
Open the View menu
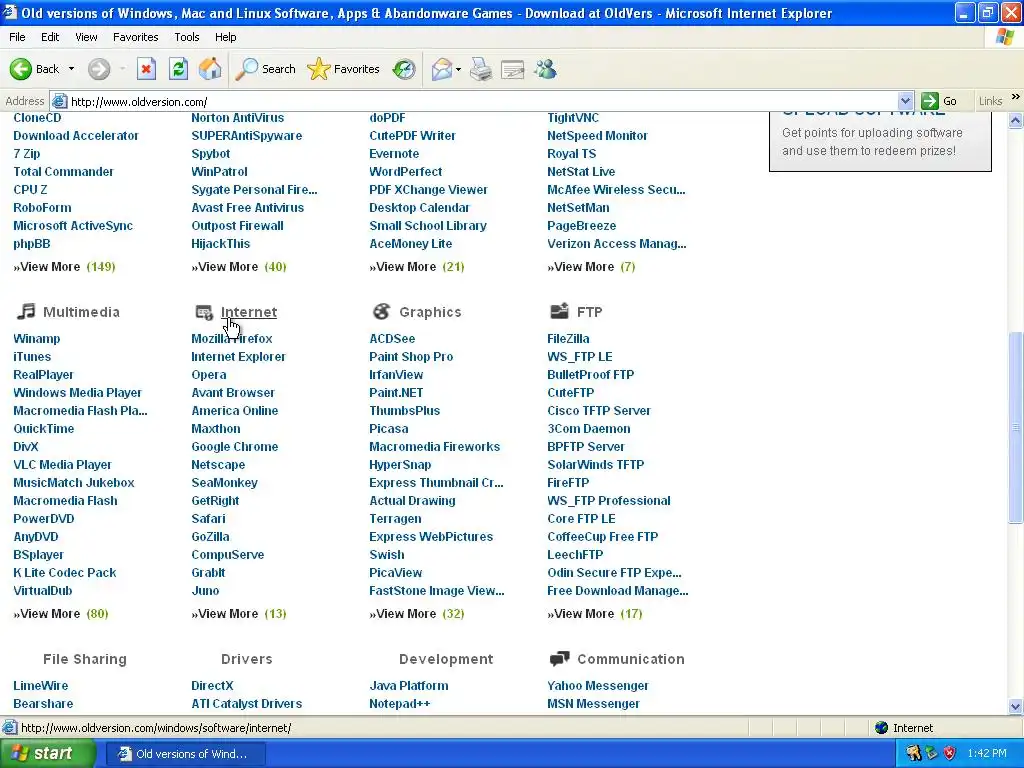coord(86,37)
